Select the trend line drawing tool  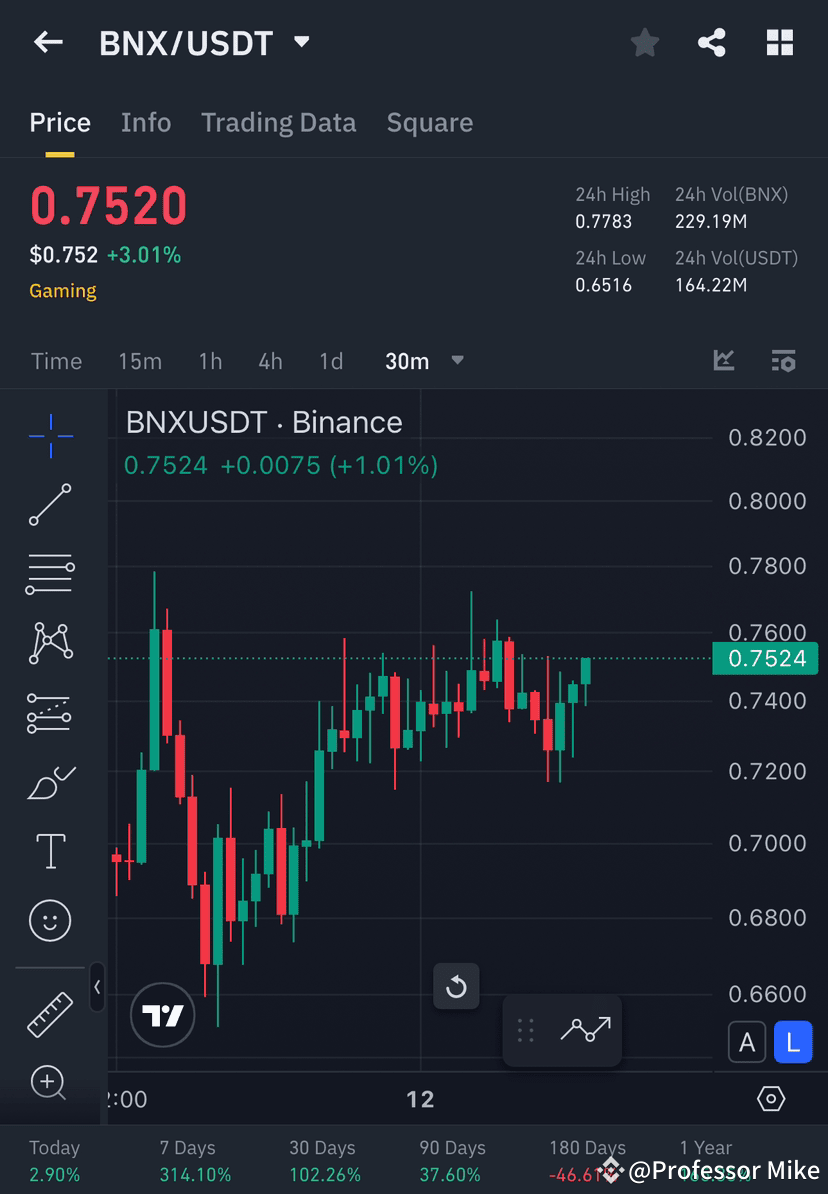click(x=50, y=505)
